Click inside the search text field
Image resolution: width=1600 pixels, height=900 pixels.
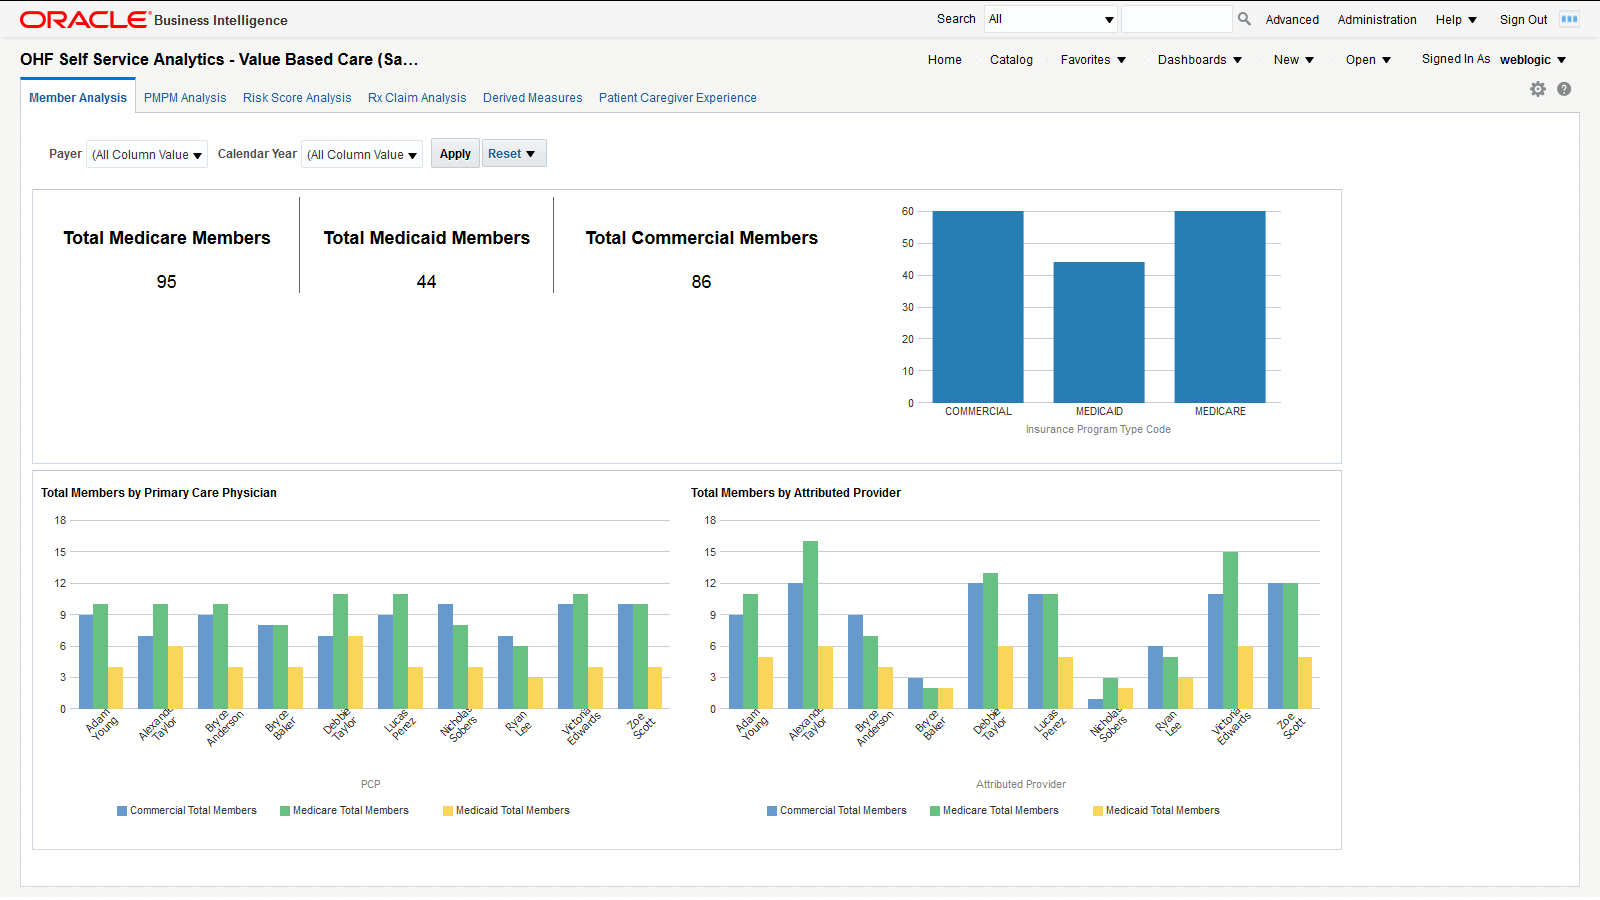pos(1177,18)
